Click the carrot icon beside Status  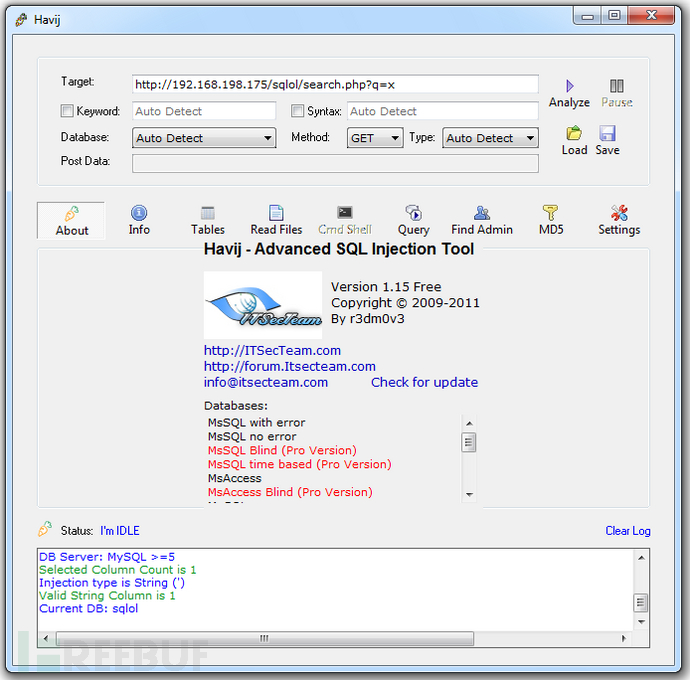pyautogui.click(x=45, y=529)
